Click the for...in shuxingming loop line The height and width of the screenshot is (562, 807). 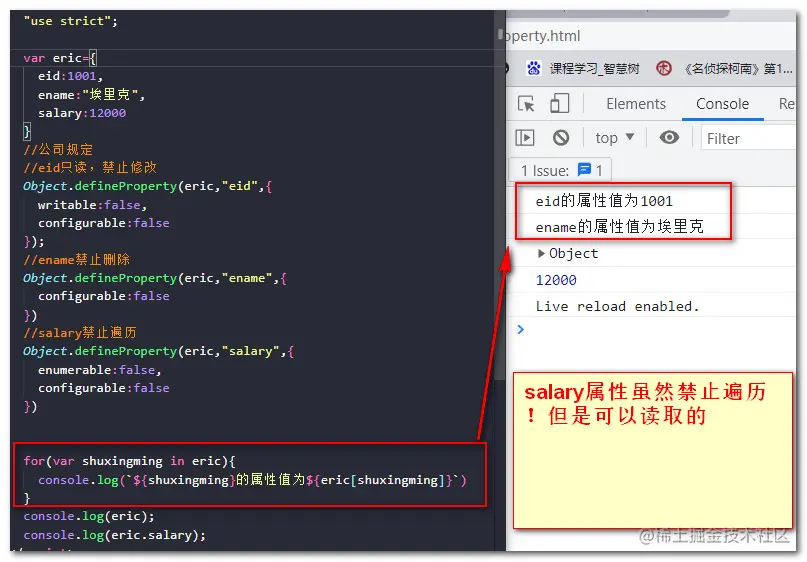[x=129, y=461]
